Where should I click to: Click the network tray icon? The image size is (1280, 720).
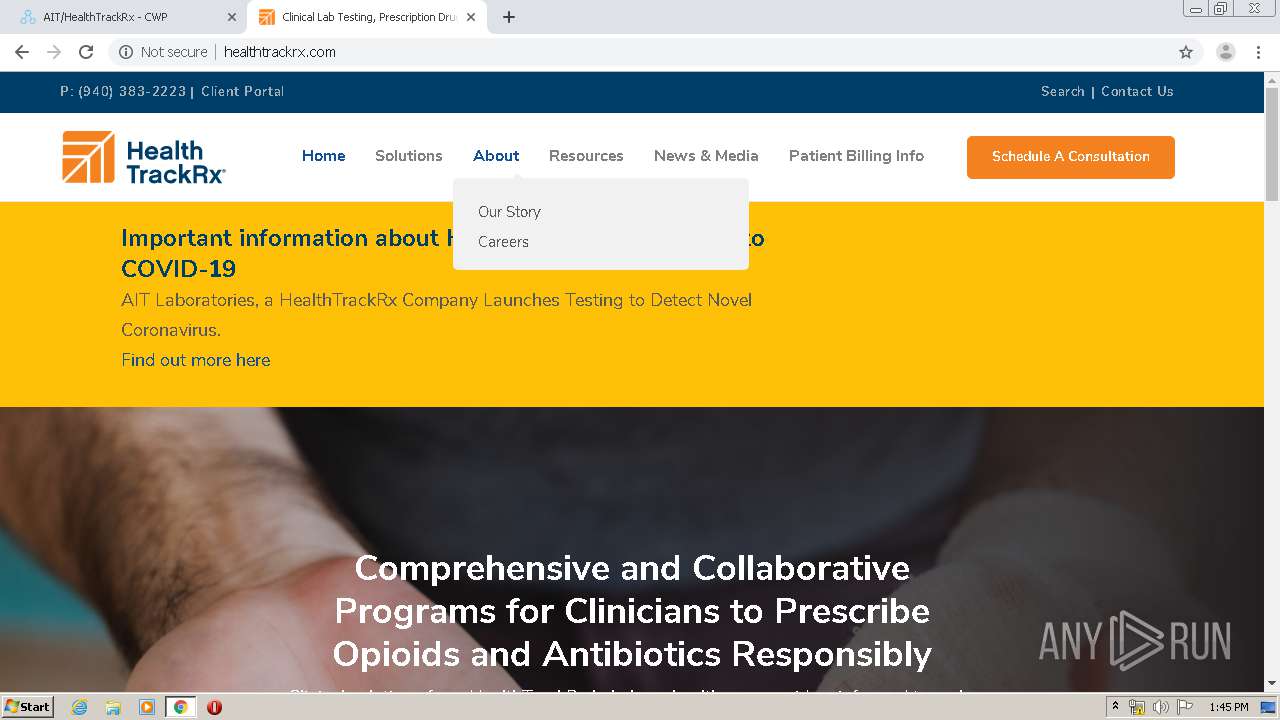(1137, 707)
